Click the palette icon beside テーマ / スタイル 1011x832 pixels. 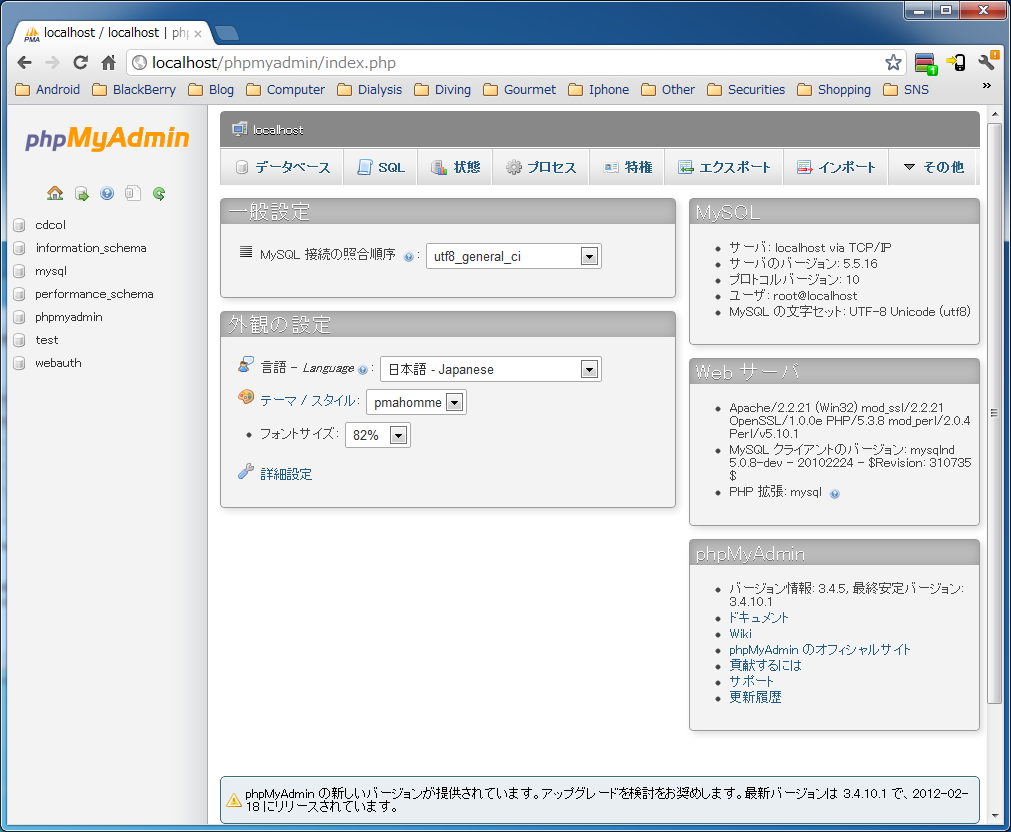tap(246, 397)
